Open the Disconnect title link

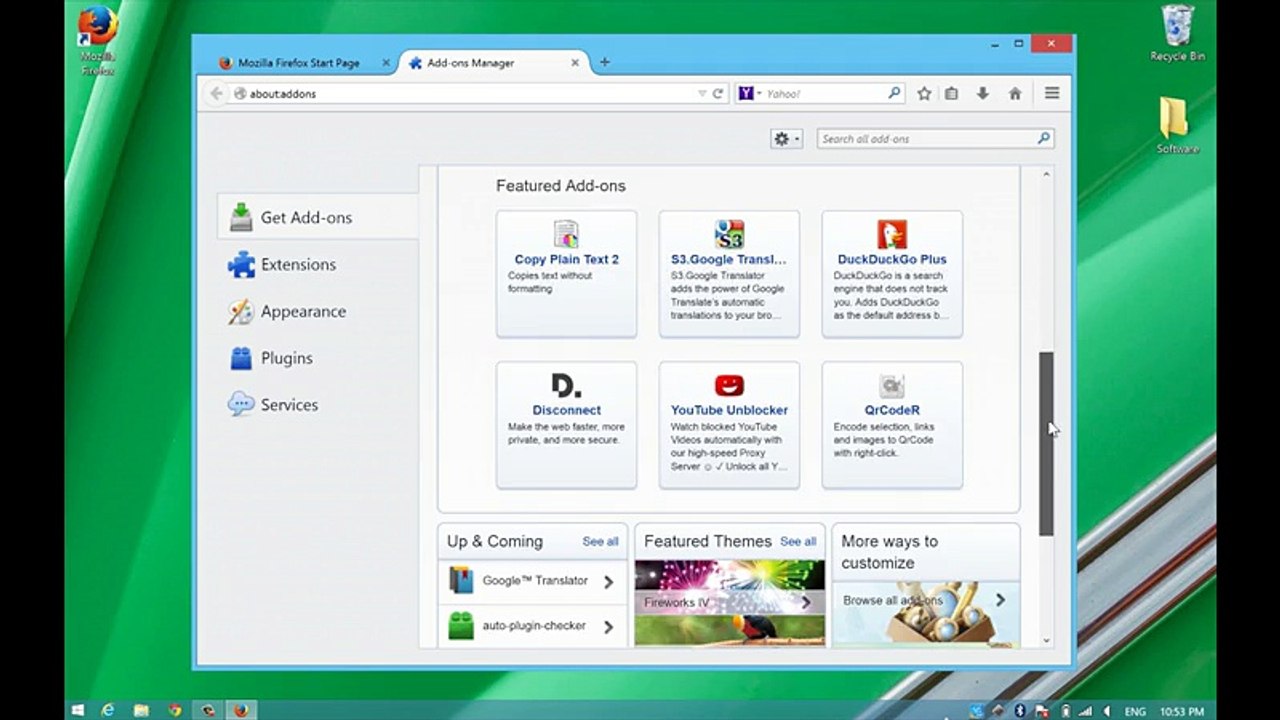[566, 410]
